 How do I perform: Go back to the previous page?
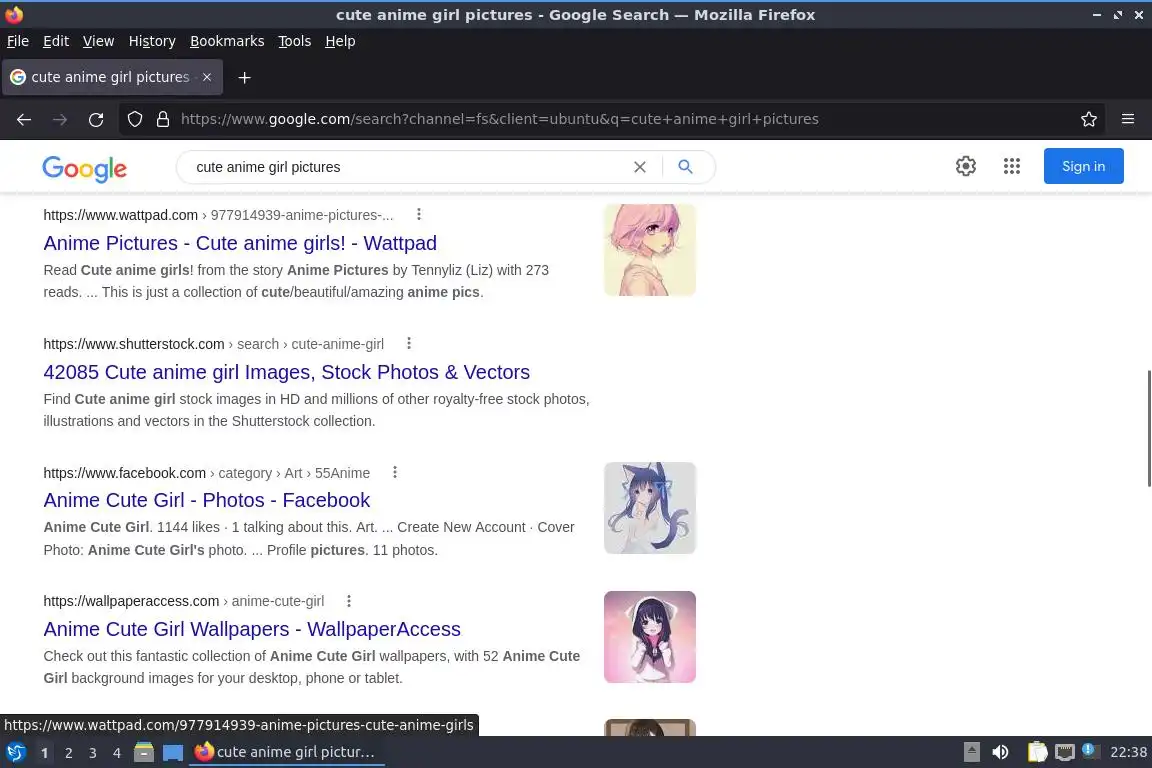pyautogui.click(x=24, y=119)
